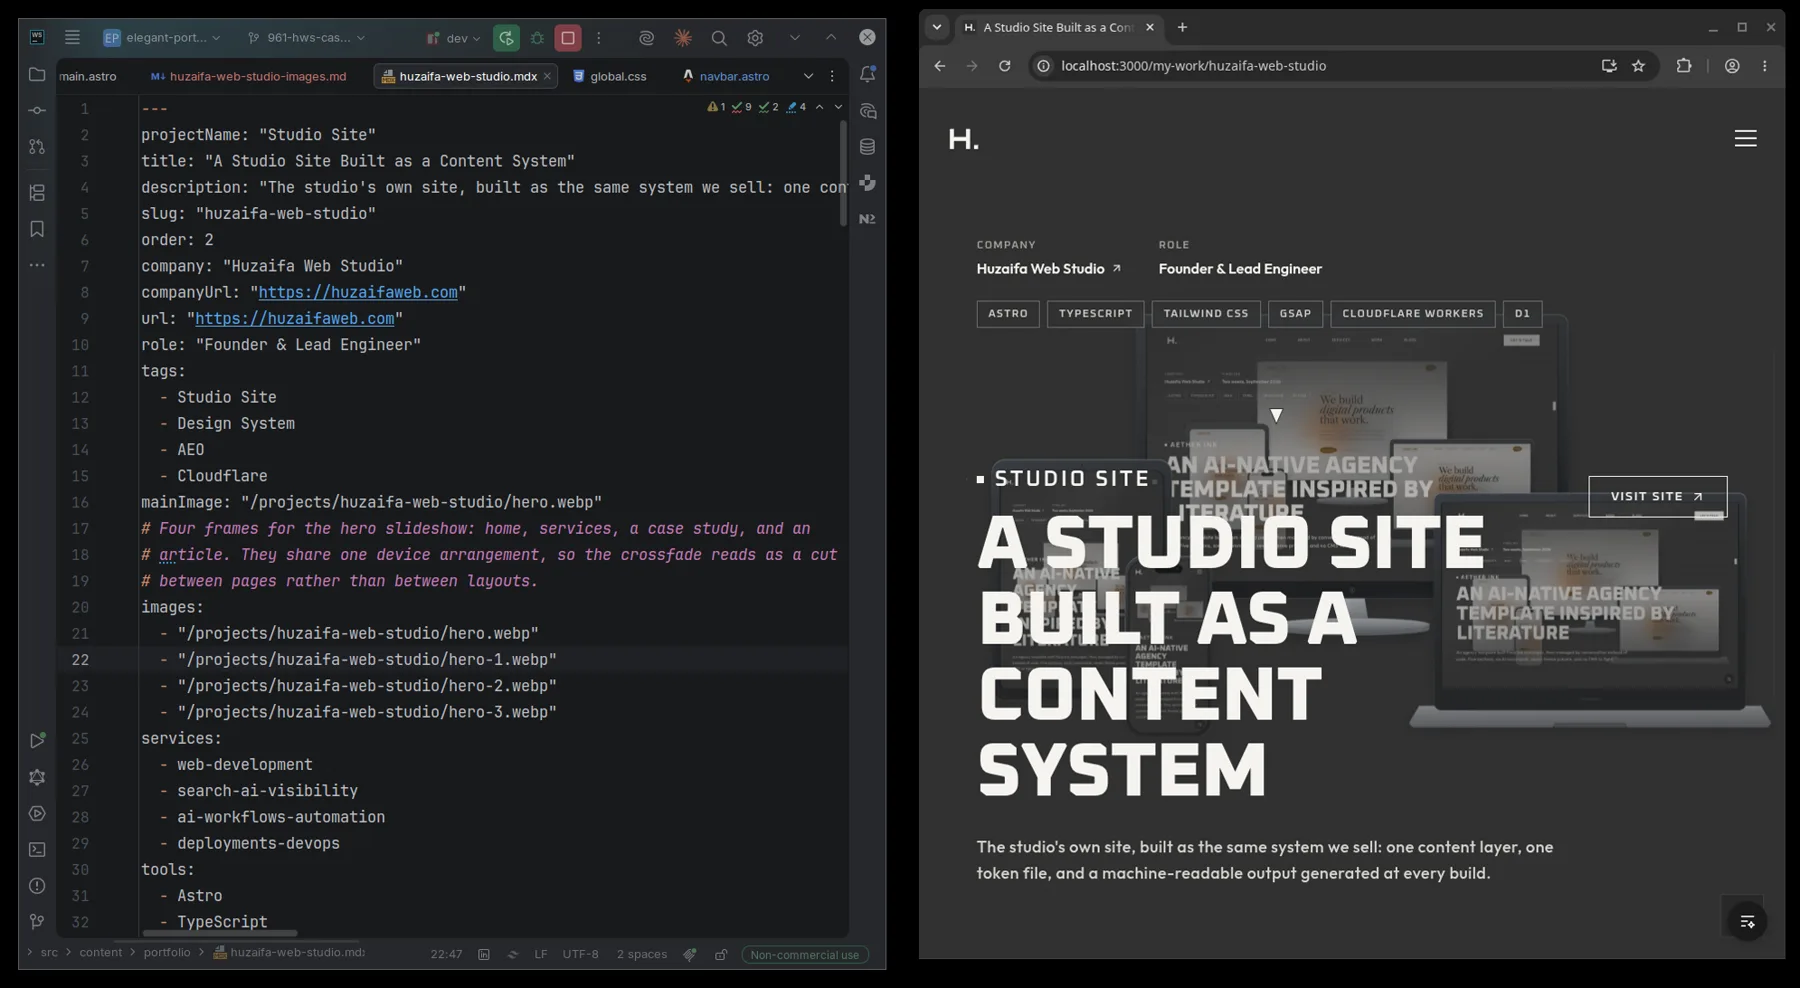
Task: Click the ASTRO tag chip
Action: pyautogui.click(x=1008, y=314)
